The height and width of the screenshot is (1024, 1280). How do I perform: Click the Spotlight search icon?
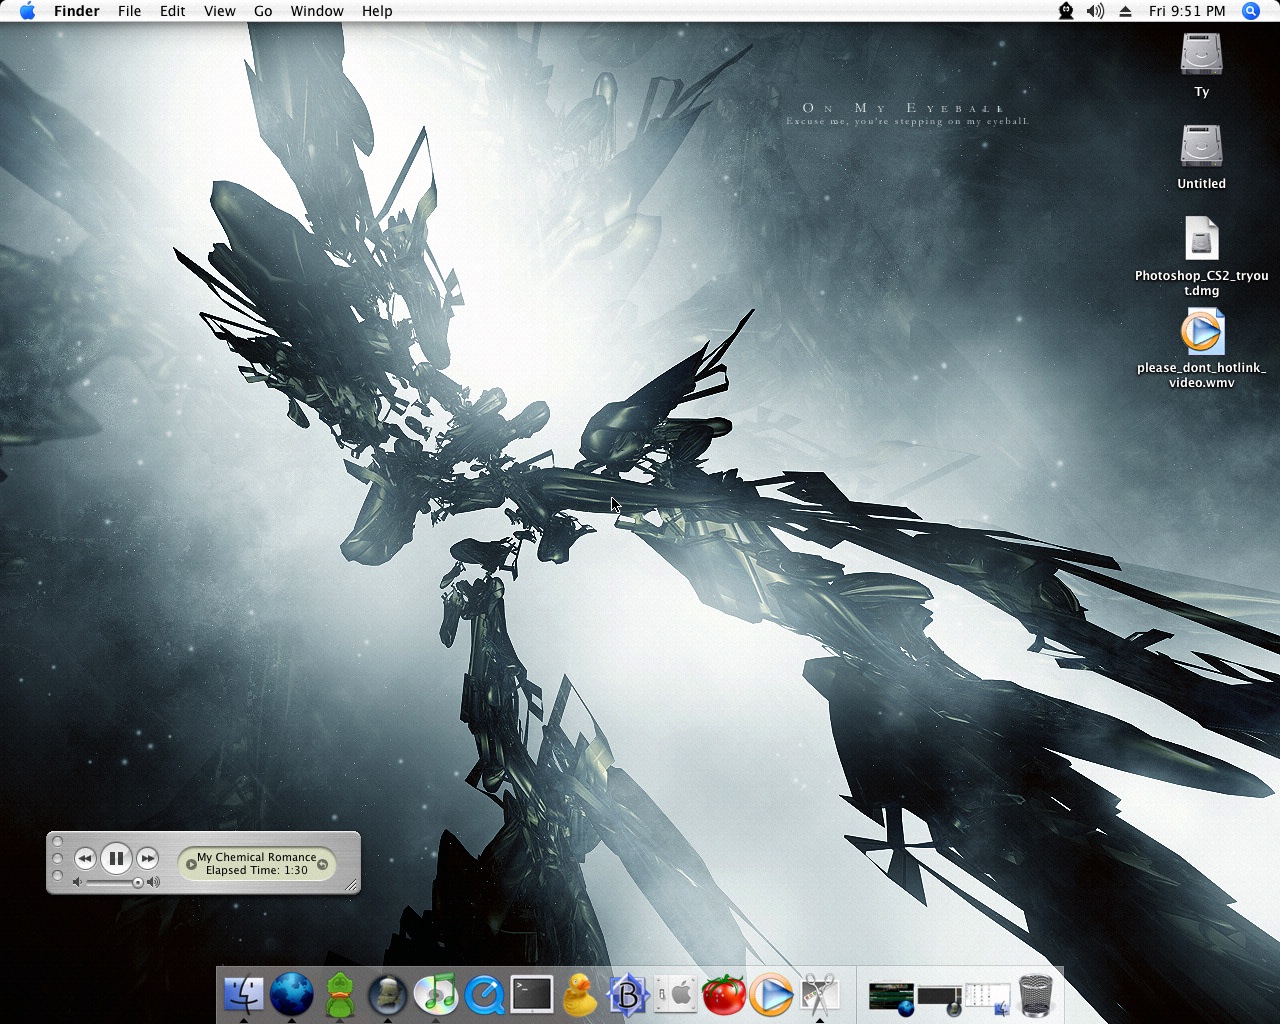point(1250,11)
